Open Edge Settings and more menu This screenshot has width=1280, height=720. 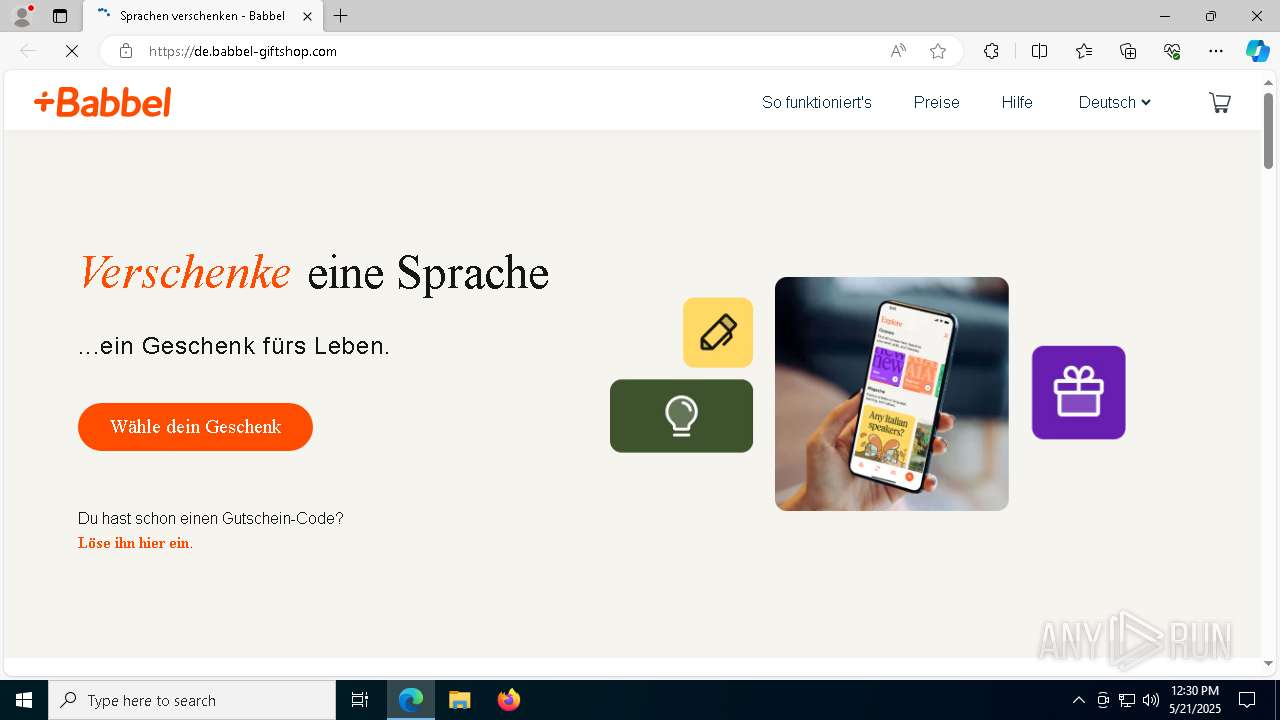1216,51
